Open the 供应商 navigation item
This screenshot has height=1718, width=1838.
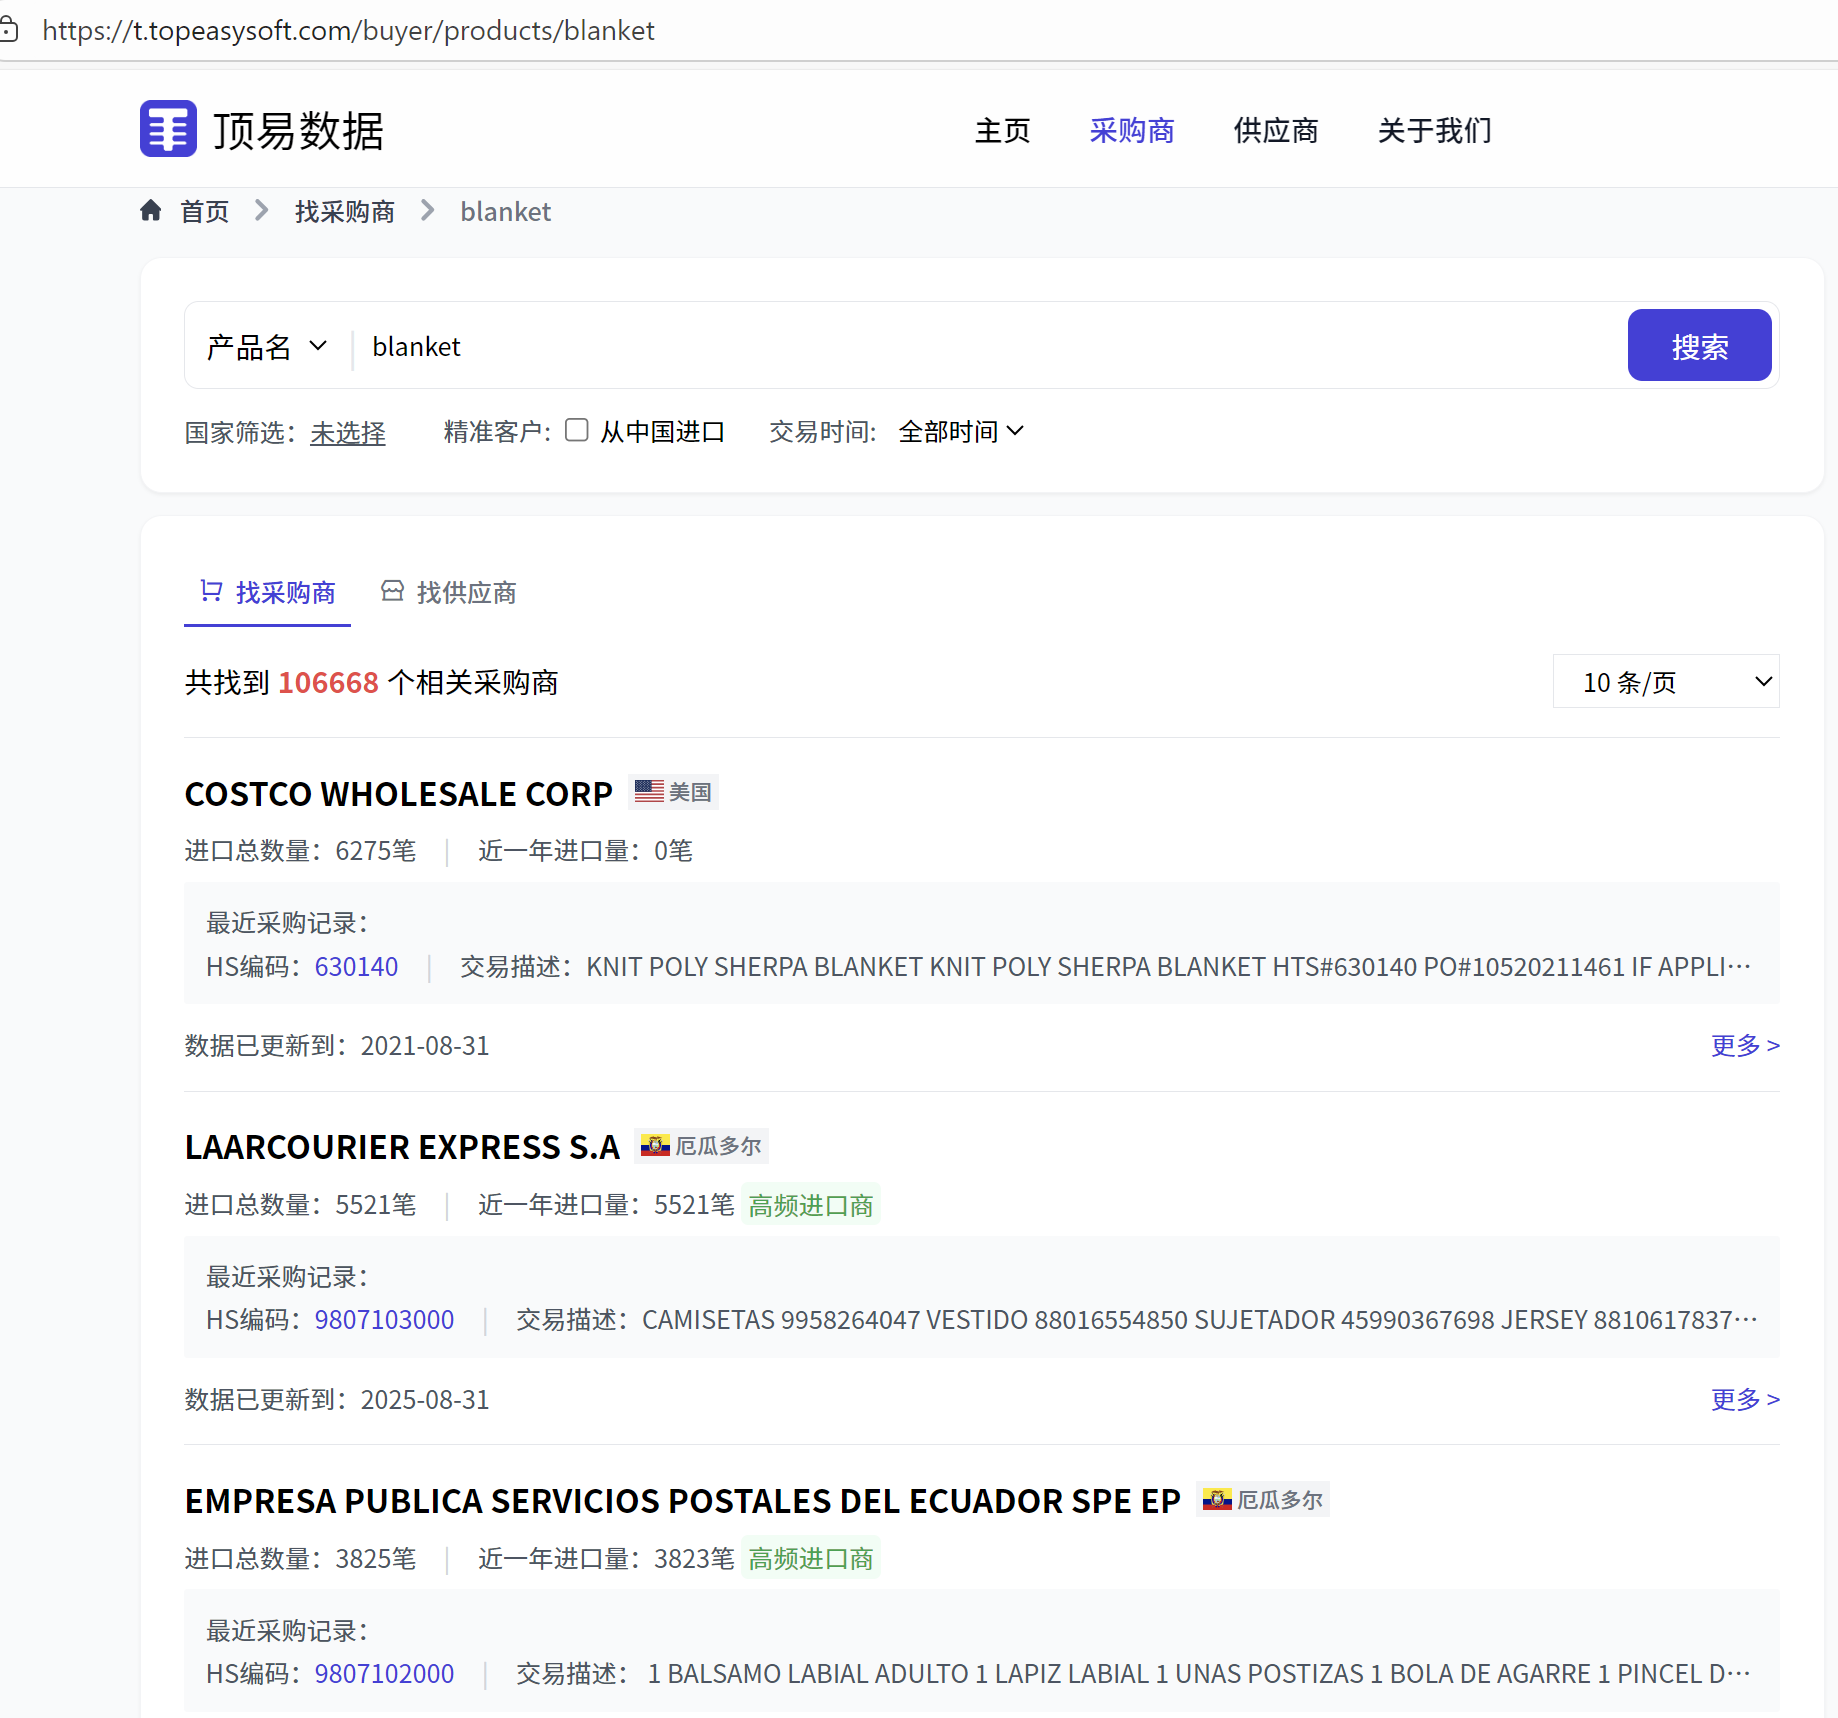coord(1276,130)
